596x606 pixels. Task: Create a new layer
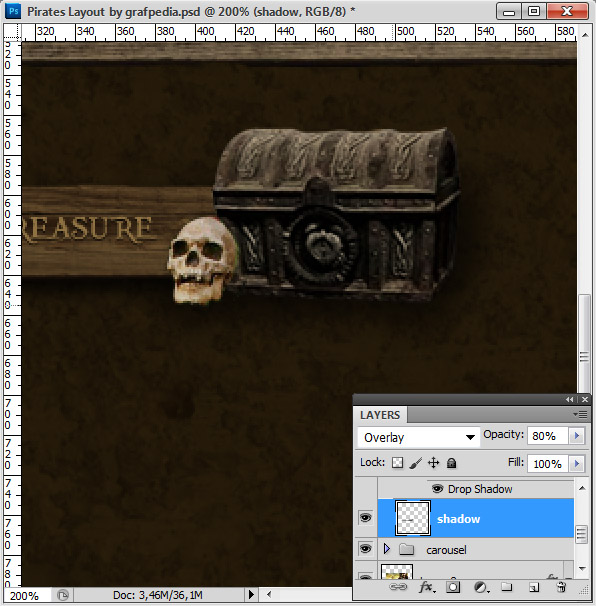(x=534, y=587)
